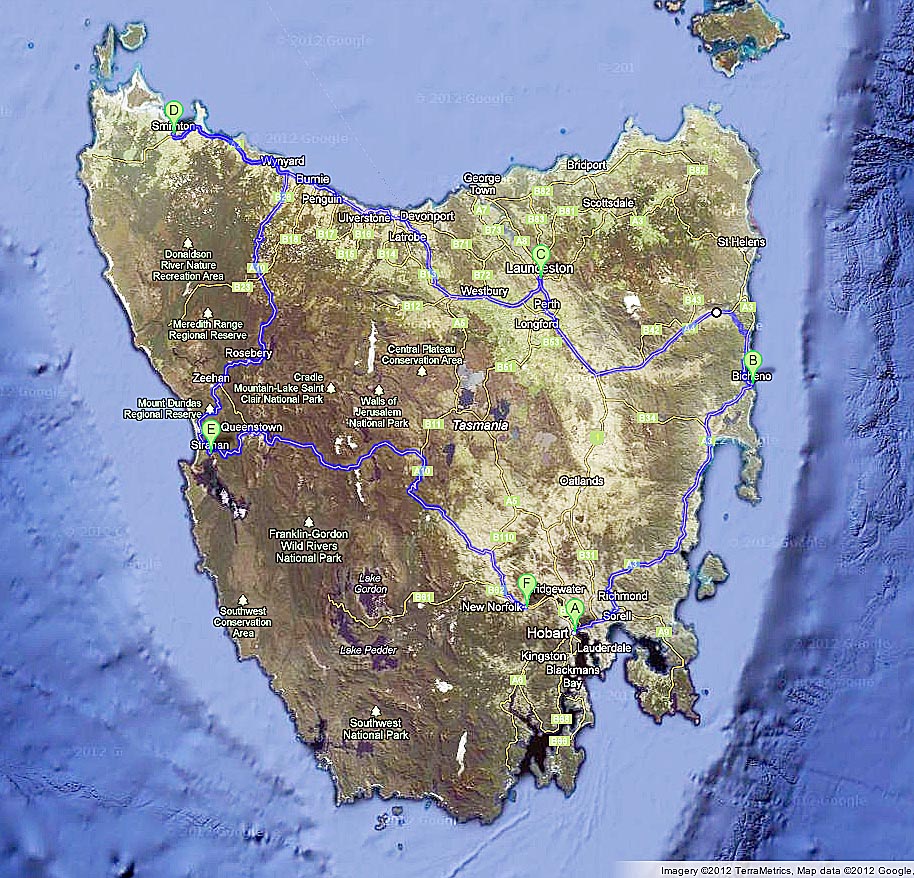
Task: Click the white waypoint dot on the route
Action: 715,313
